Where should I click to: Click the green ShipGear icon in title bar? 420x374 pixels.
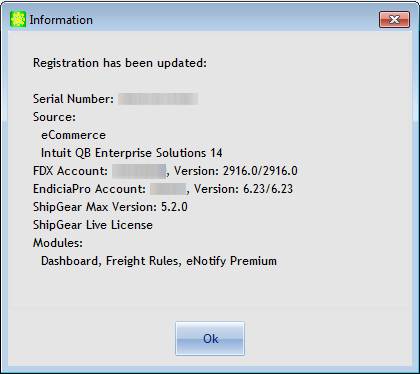[x=18, y=19]
